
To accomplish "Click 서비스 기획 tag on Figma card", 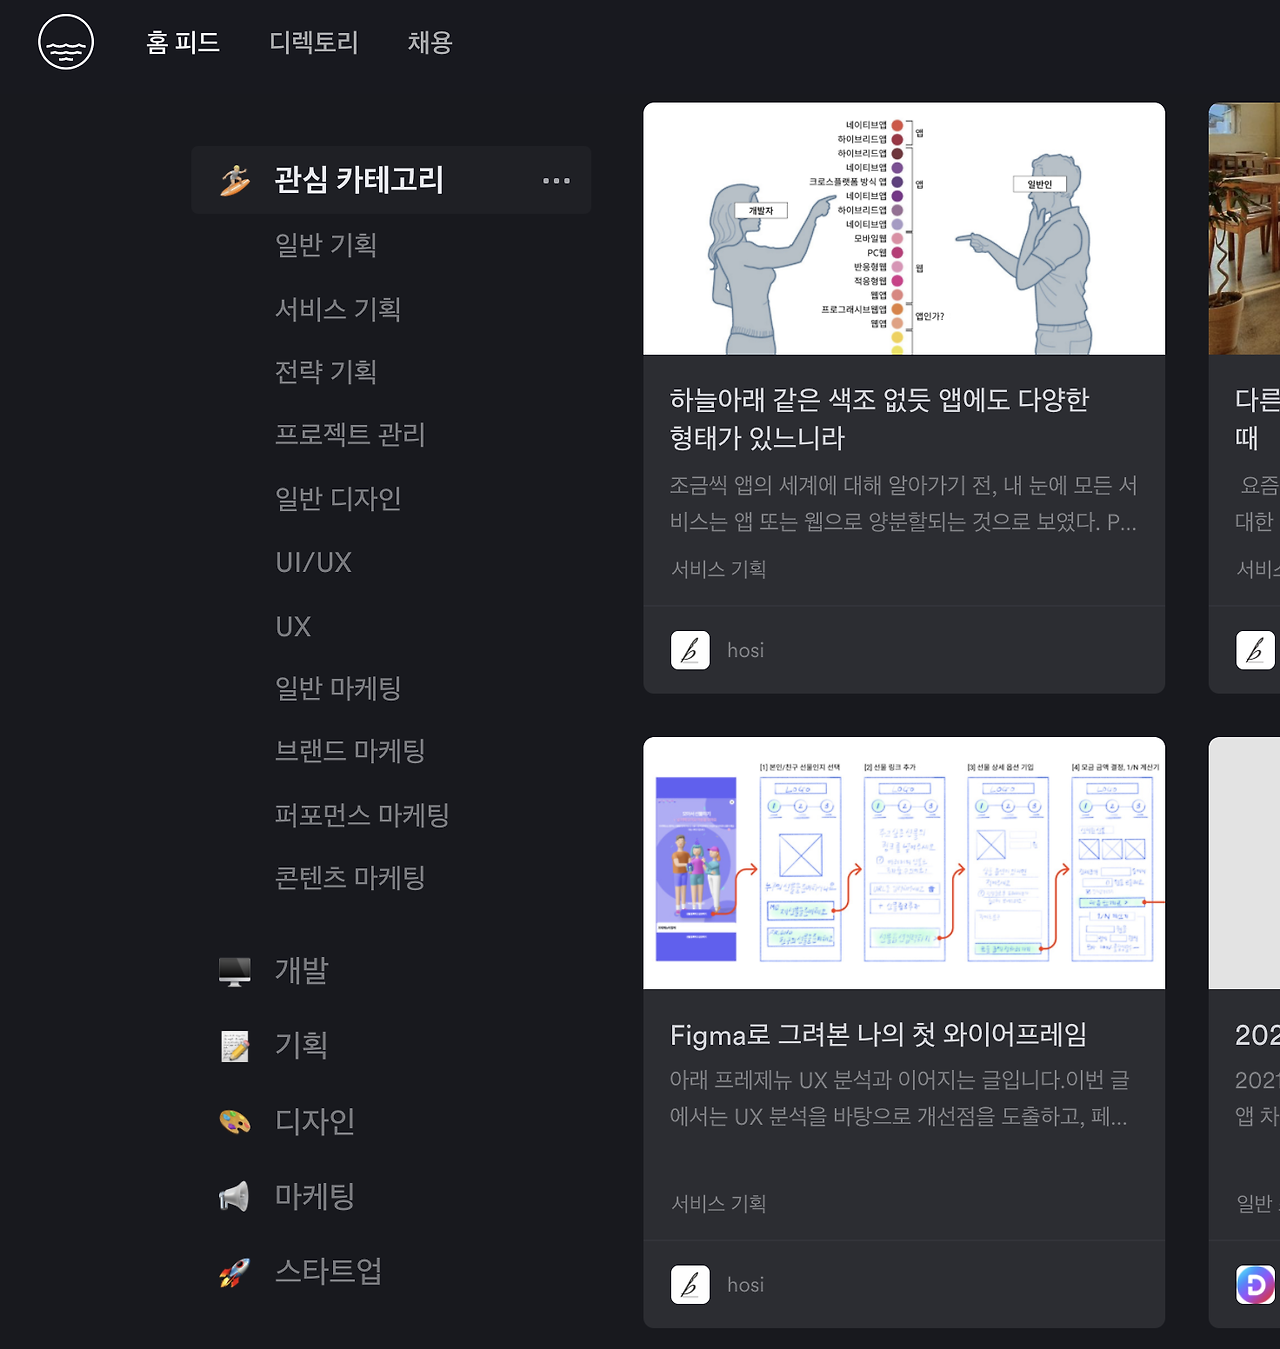I will tap(718, 1204).
